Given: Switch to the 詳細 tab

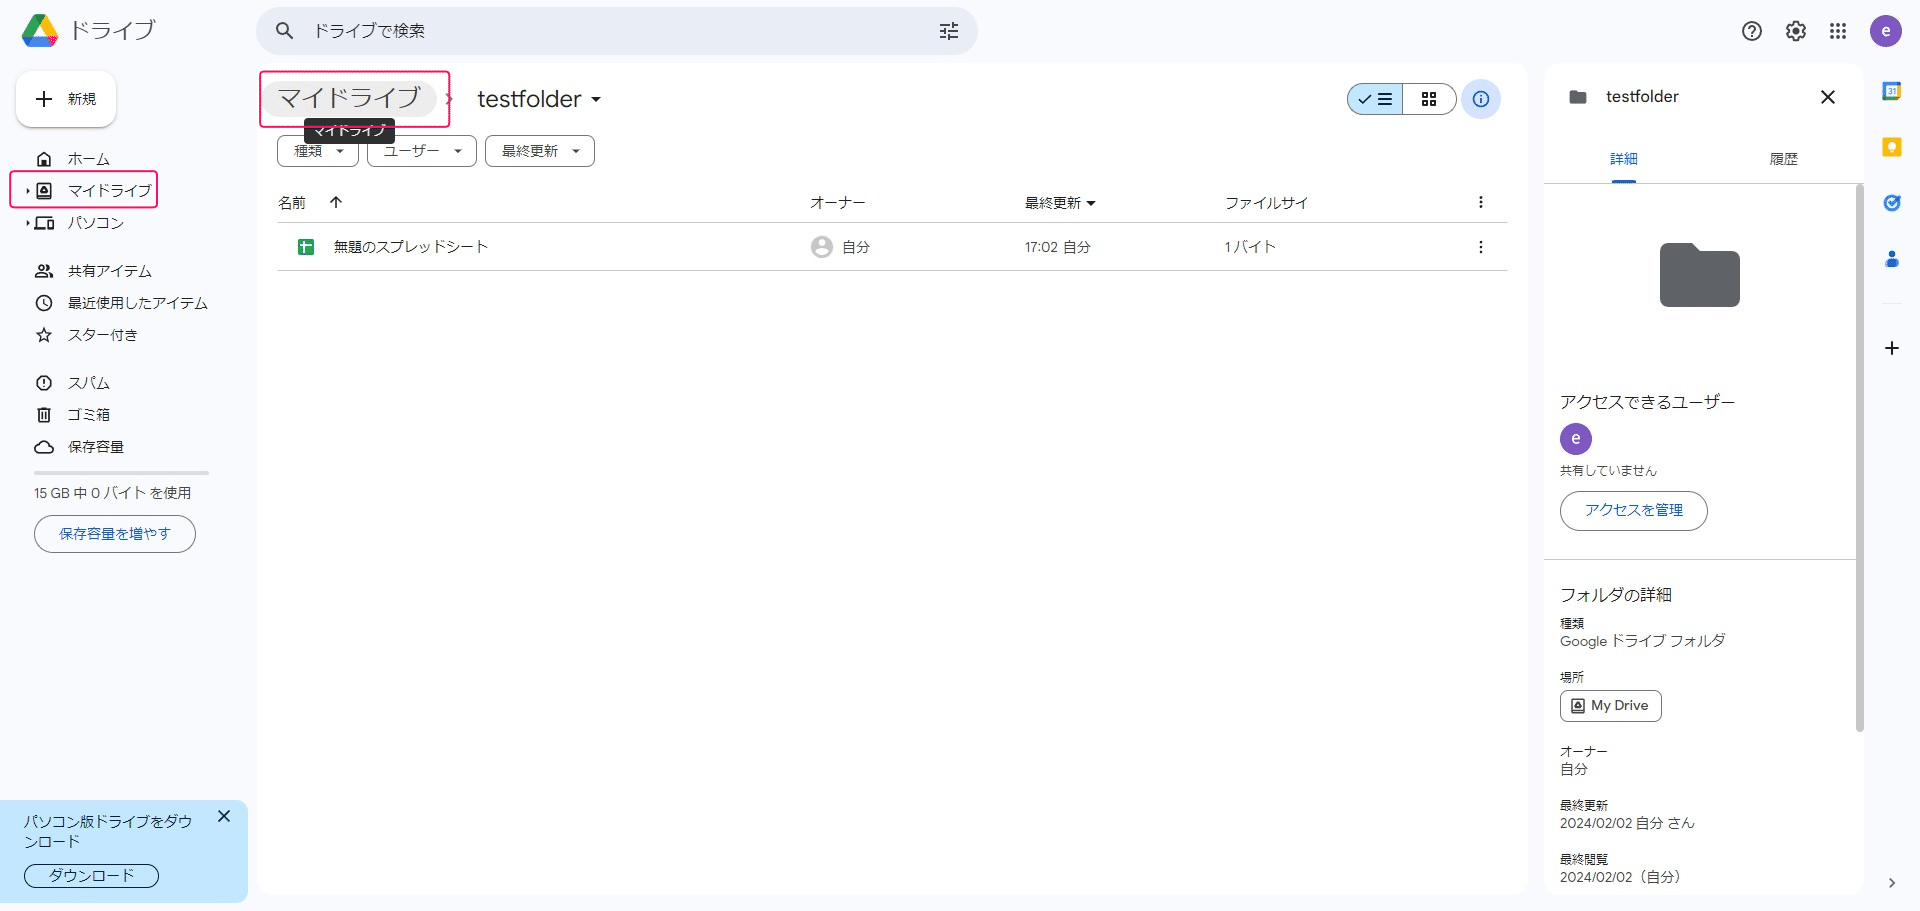Looking at the screenshot, I should pos(1624,159).
